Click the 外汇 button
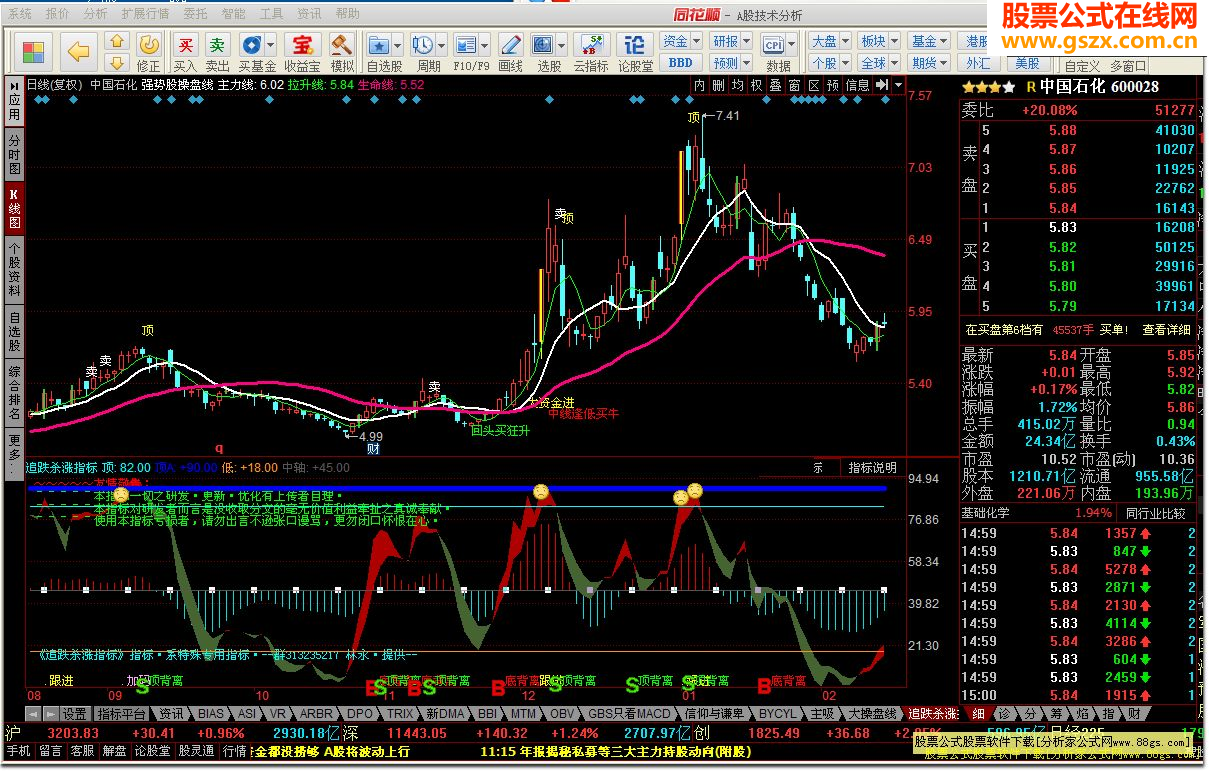 pos(978,62)
